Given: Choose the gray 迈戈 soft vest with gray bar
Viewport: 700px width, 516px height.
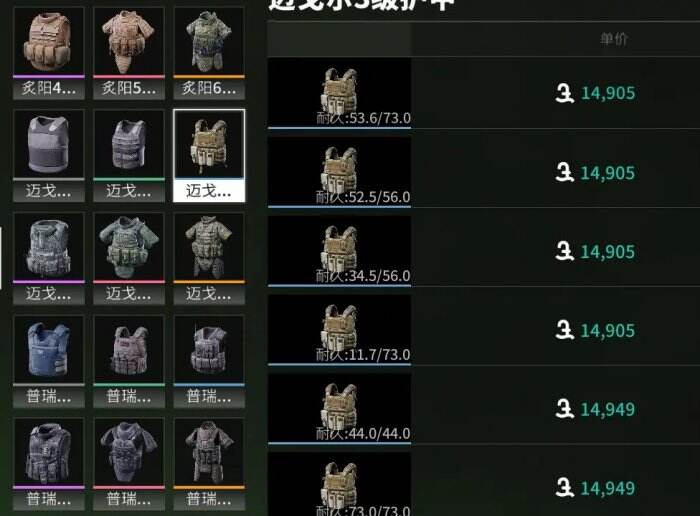Looking at the screenshot, I should (49, 155).
